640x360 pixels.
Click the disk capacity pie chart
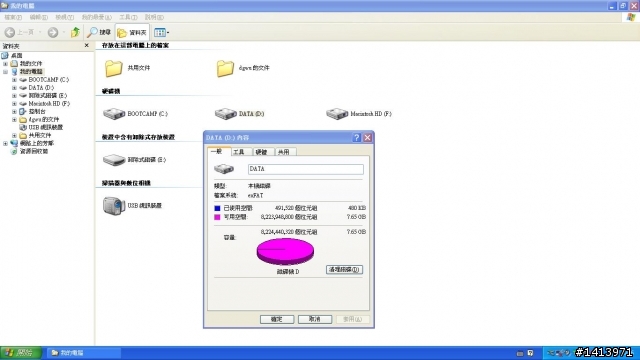click(285, 252)
